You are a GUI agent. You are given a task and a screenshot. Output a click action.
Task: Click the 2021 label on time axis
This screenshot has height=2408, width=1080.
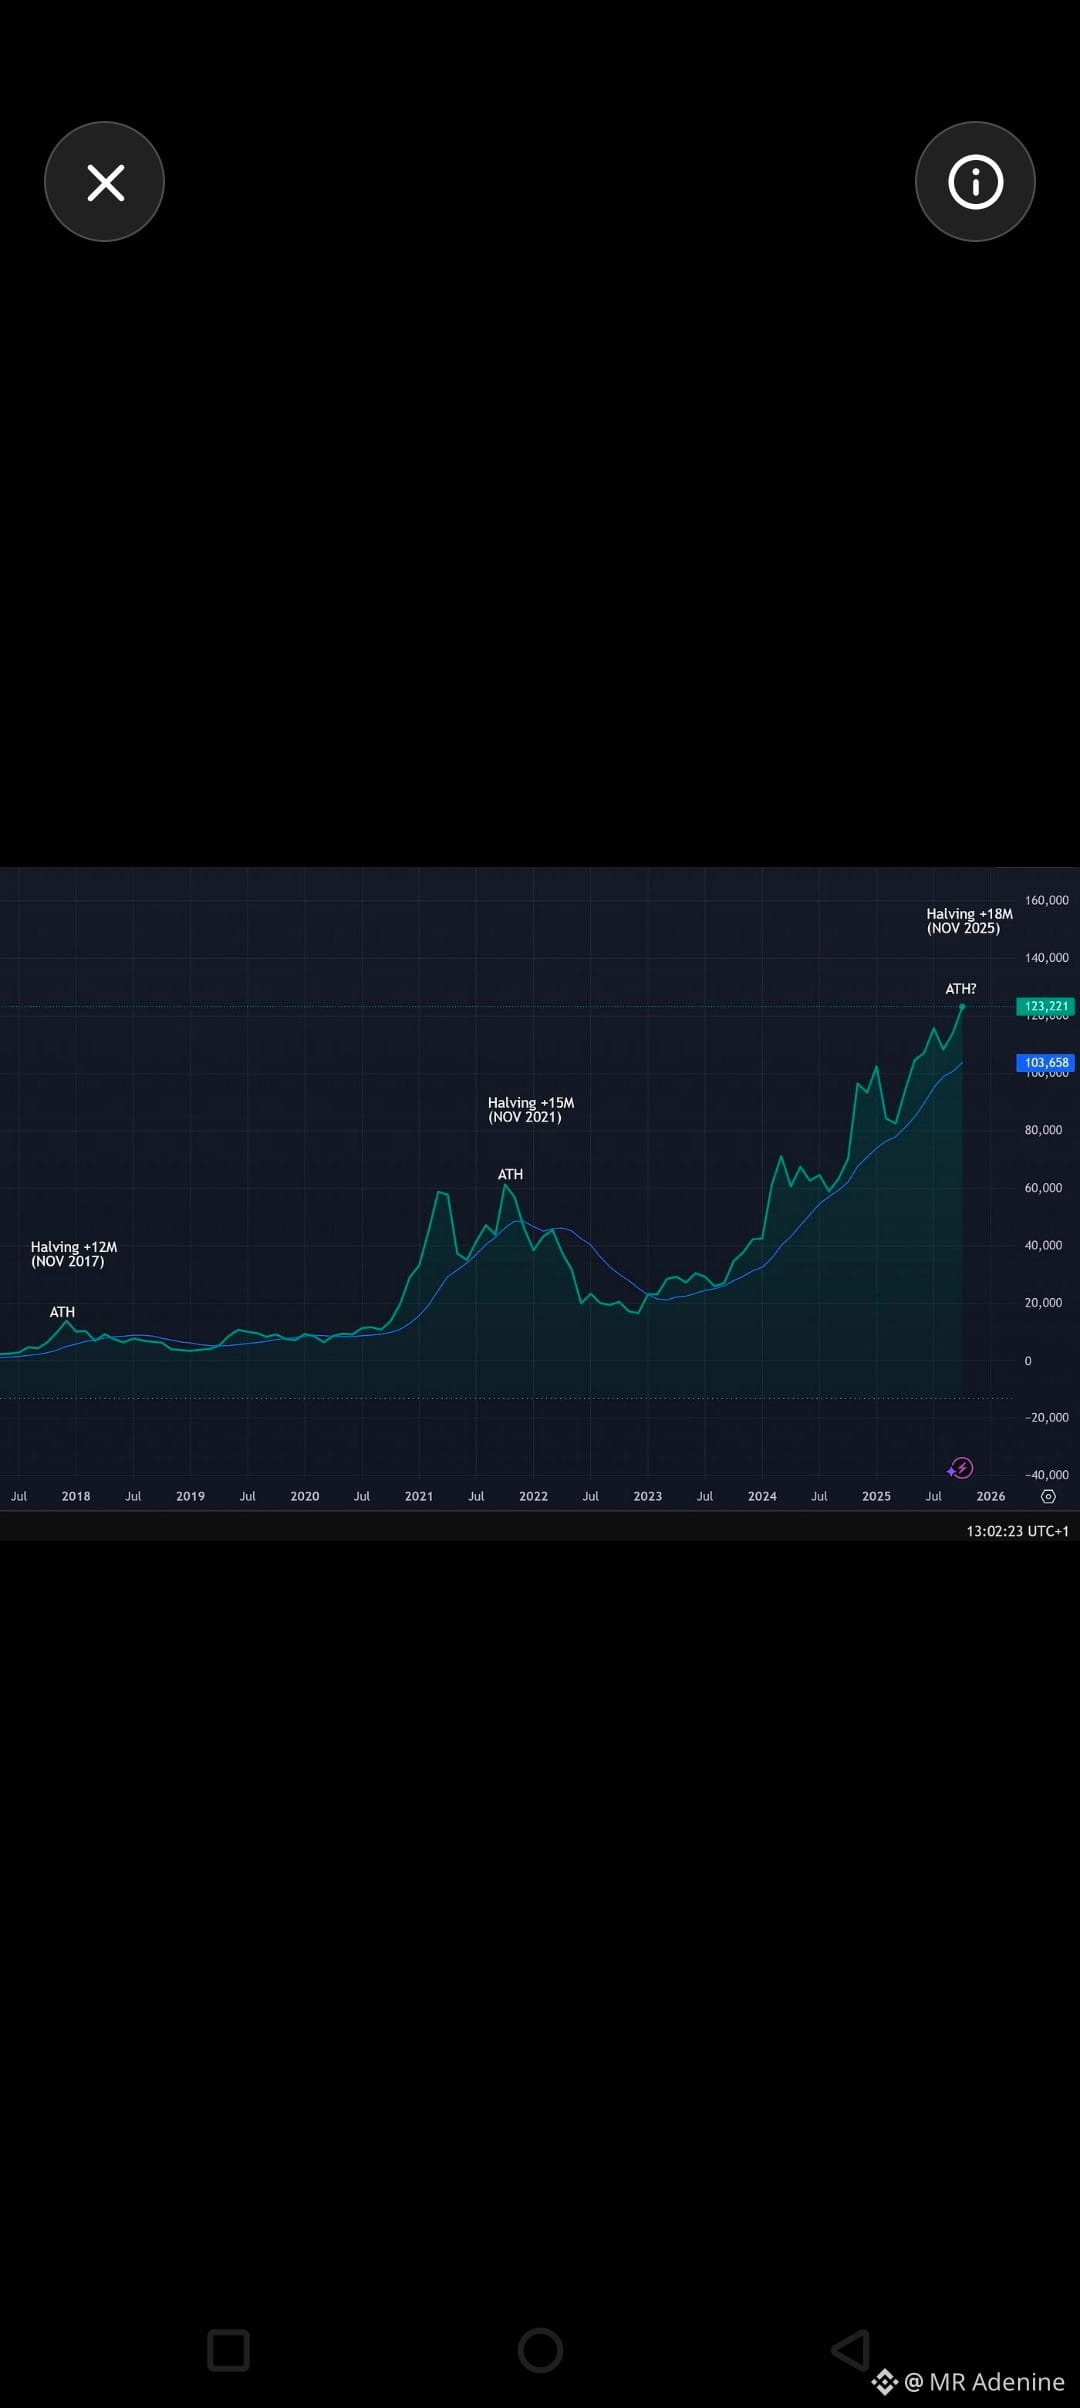(x=419, y=1496)
